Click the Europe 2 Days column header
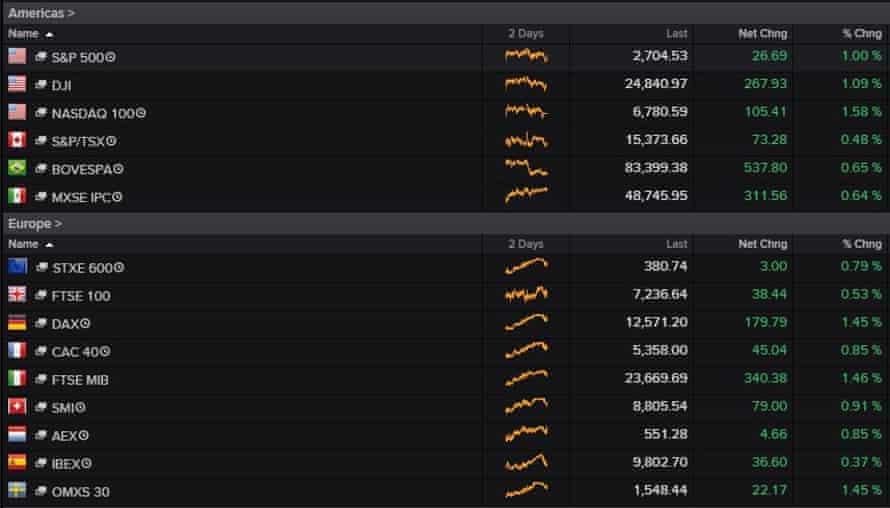Viewport: 890px width, 508px height. coord(526,245)
